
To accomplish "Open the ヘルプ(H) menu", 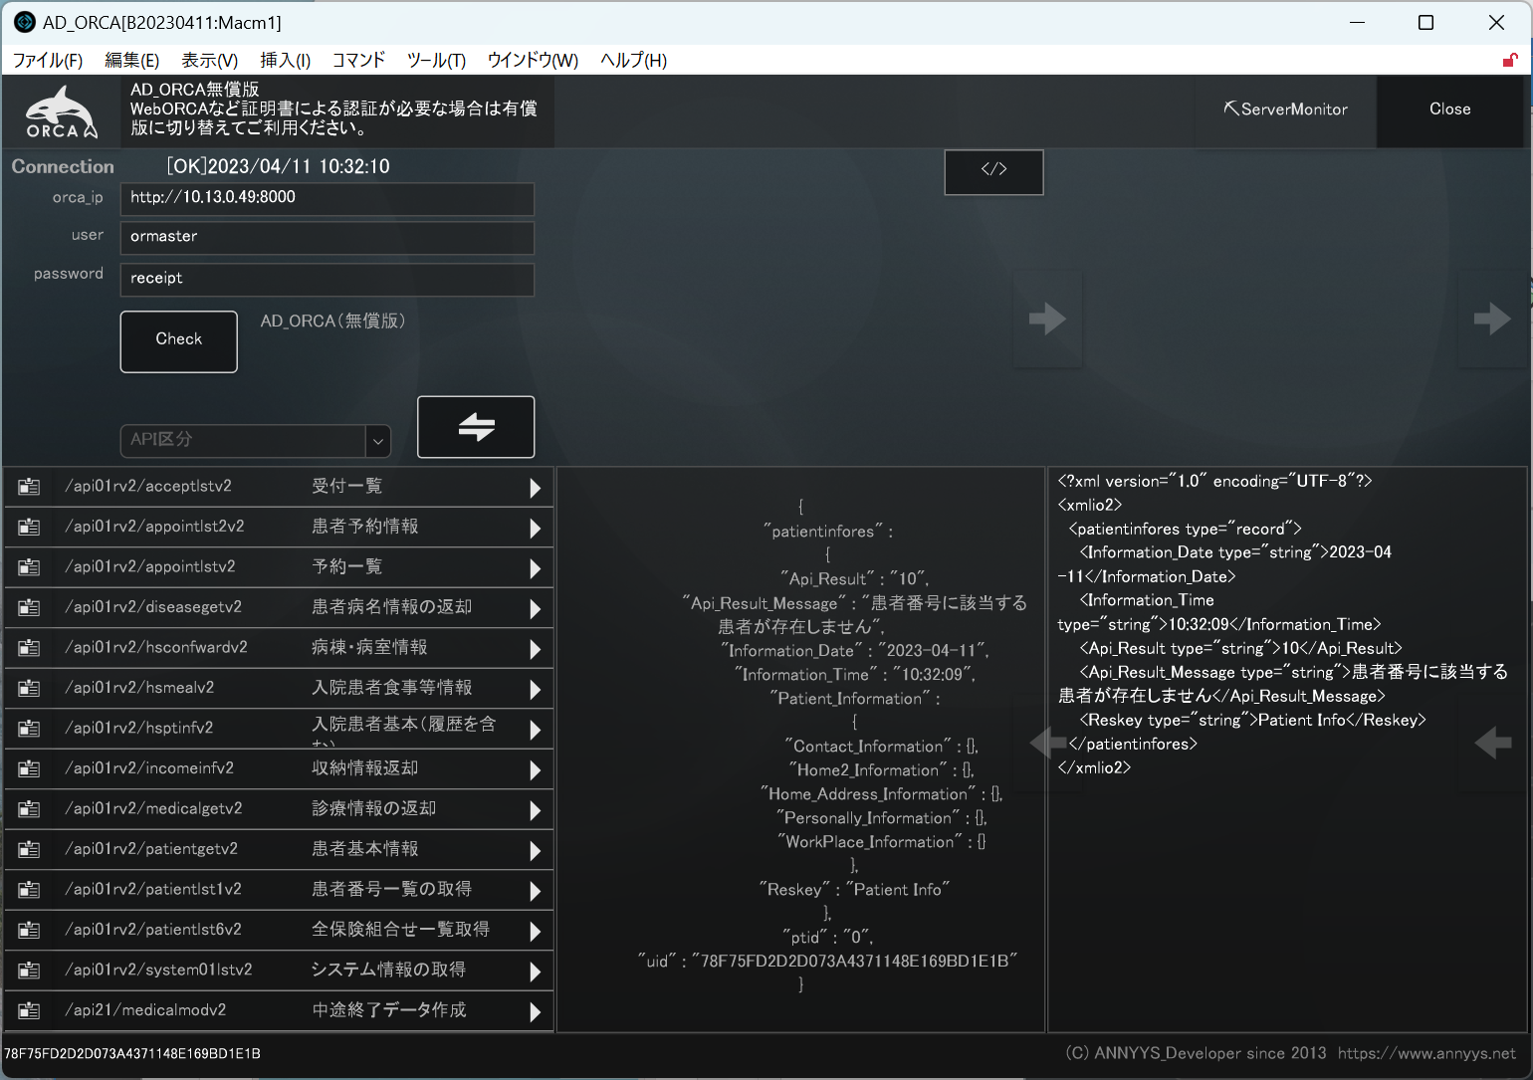I will pyautogui.click(x=633, y=60).
